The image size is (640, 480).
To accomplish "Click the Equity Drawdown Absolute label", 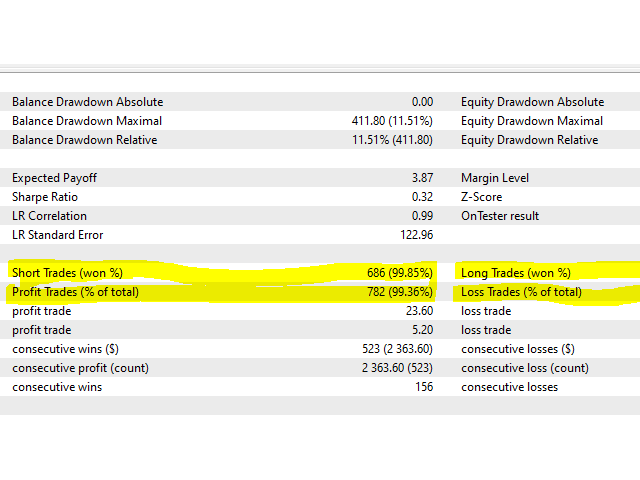I will (532, 102).
